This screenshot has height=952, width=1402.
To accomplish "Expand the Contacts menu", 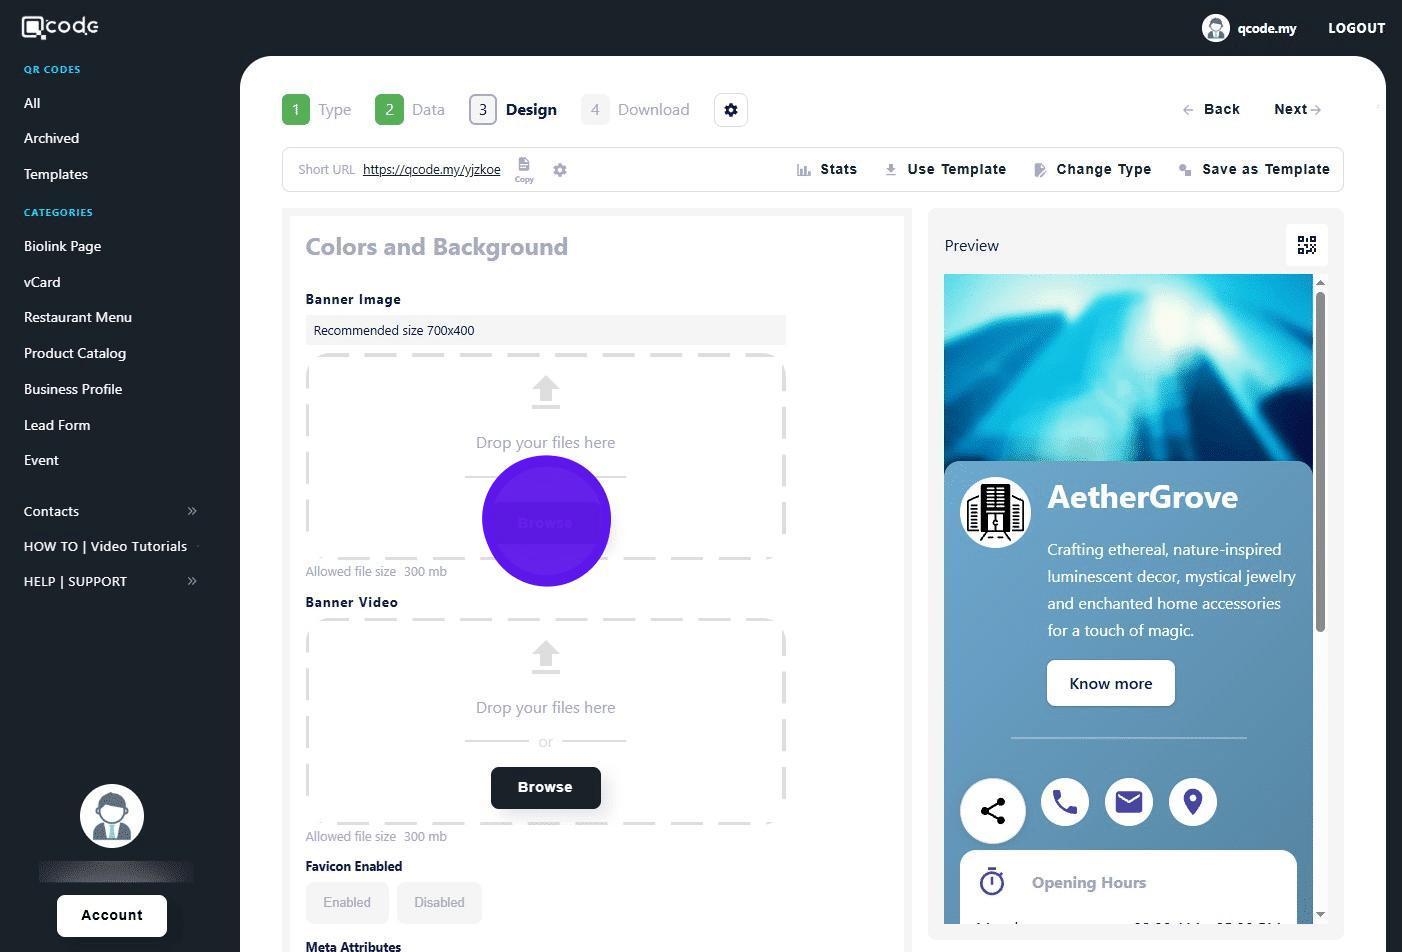I will tap(110, 511).
